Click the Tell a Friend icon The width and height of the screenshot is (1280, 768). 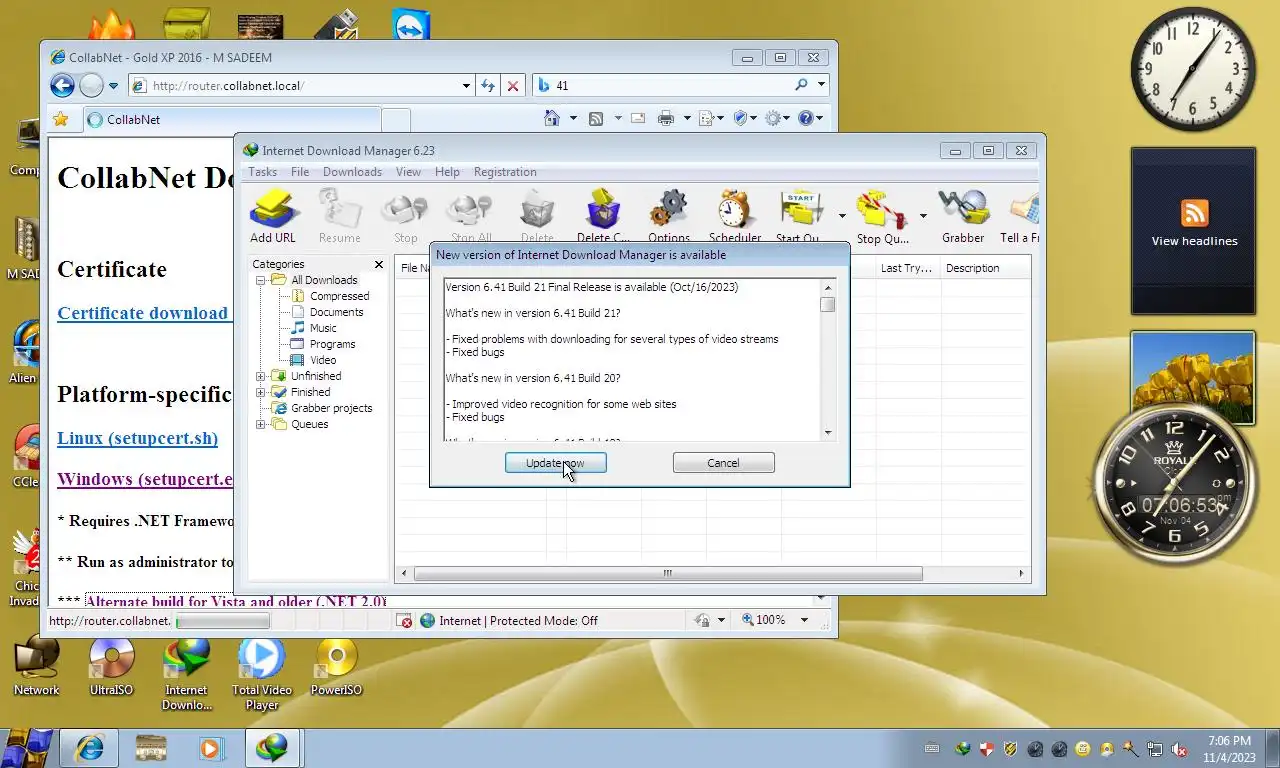[1023, 208]
